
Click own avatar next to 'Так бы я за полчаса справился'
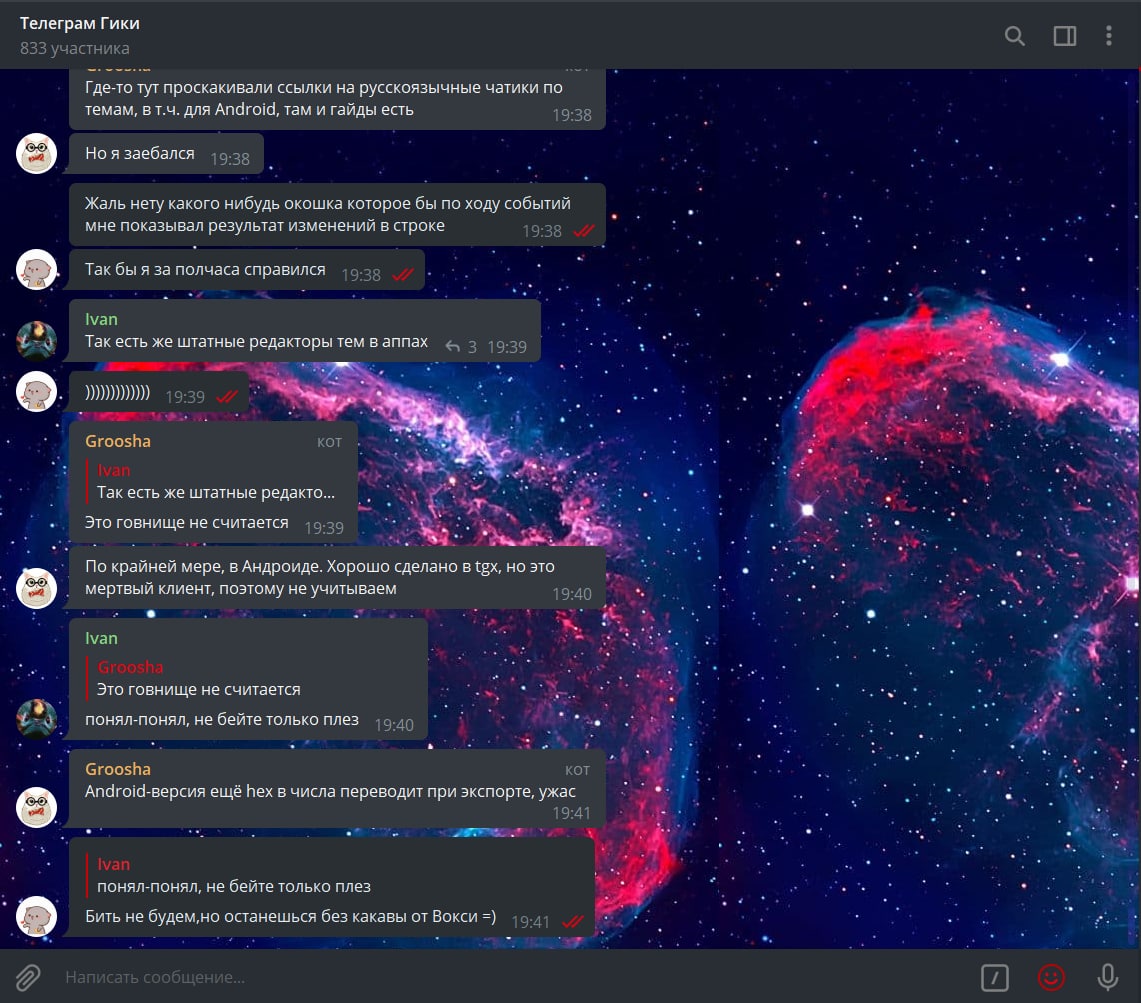pos(36,269)
